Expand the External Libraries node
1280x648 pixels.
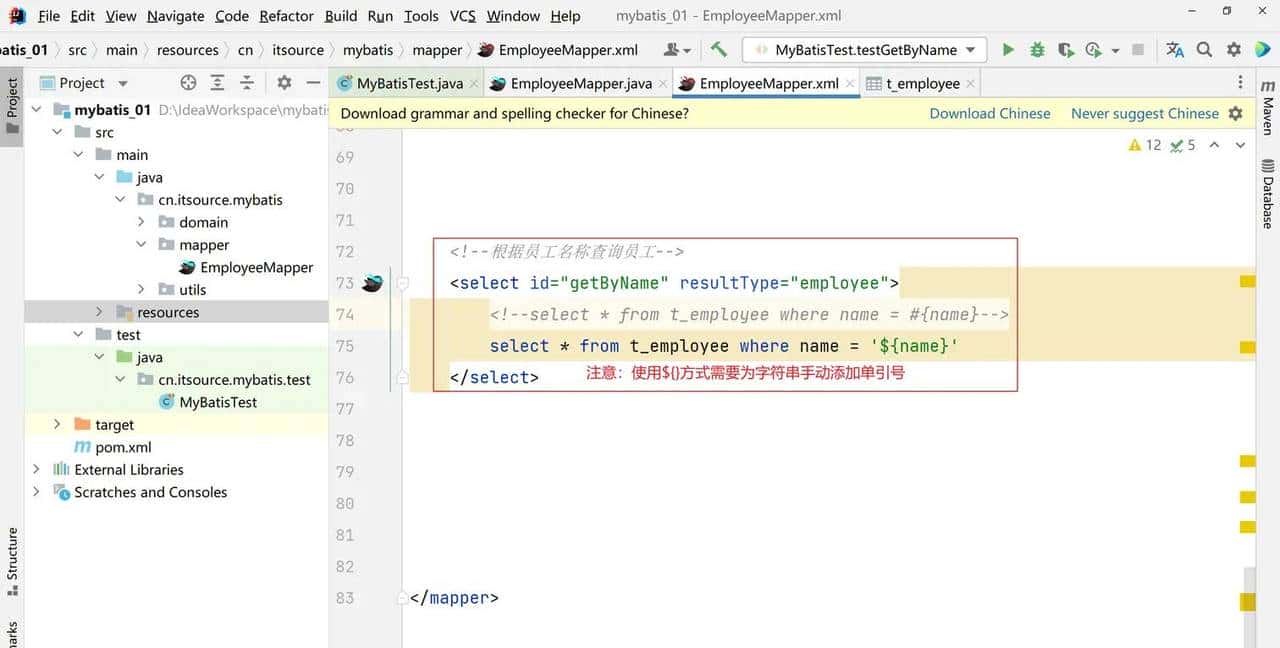coord(37,469)
